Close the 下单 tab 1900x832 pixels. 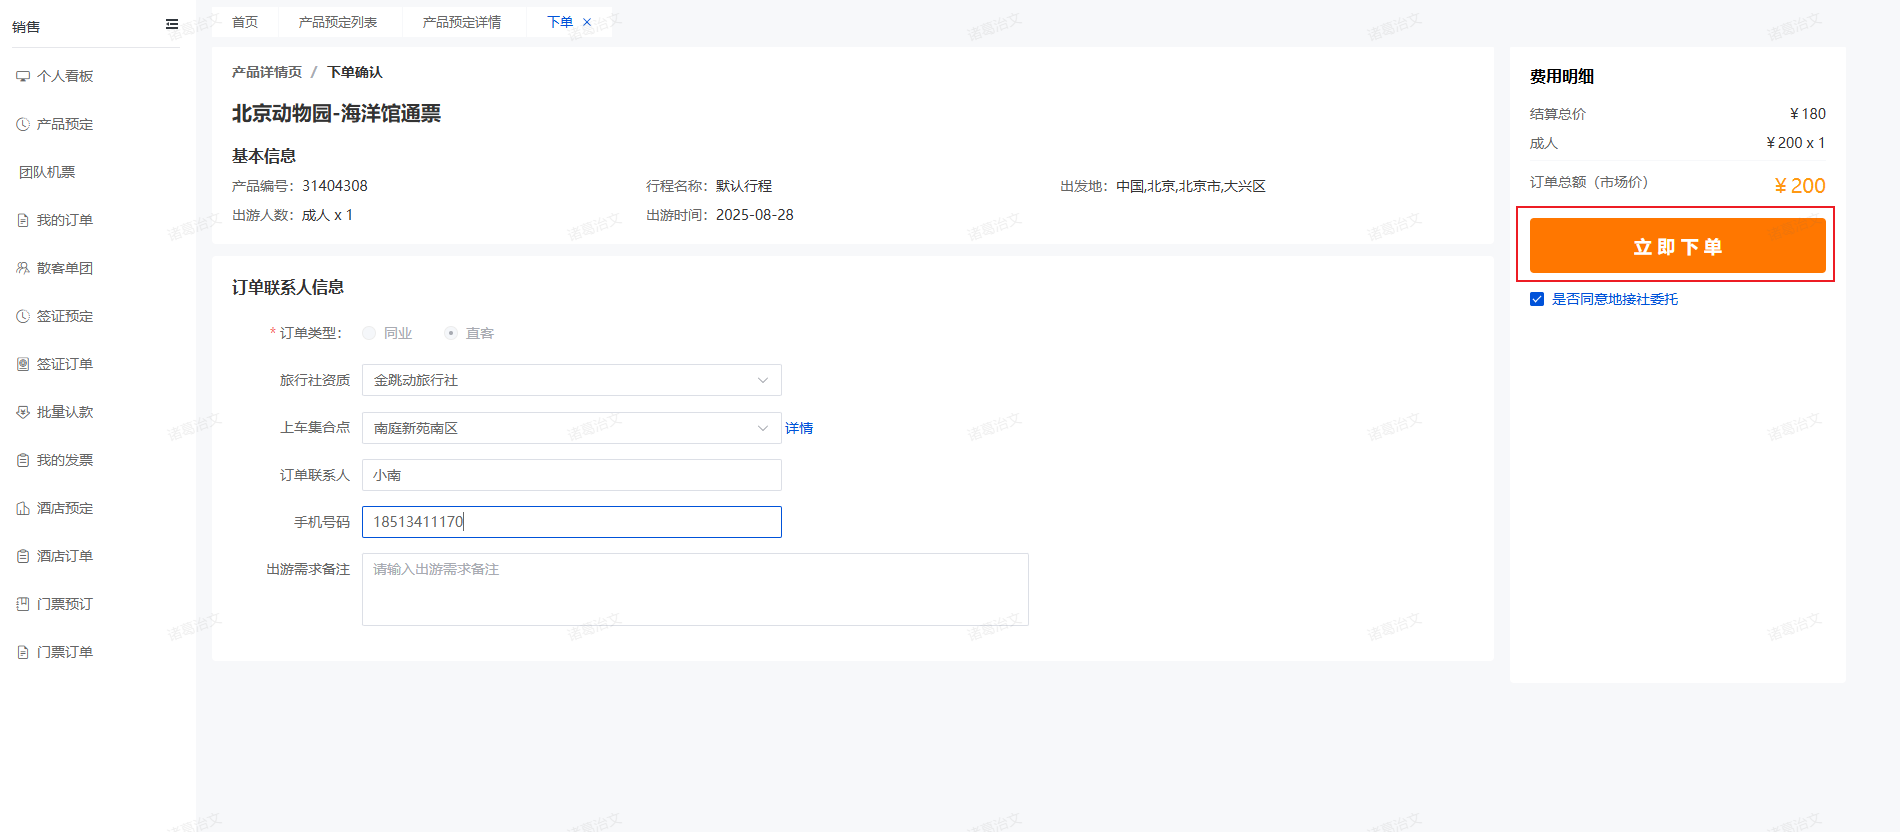click(x=587, y=22)
